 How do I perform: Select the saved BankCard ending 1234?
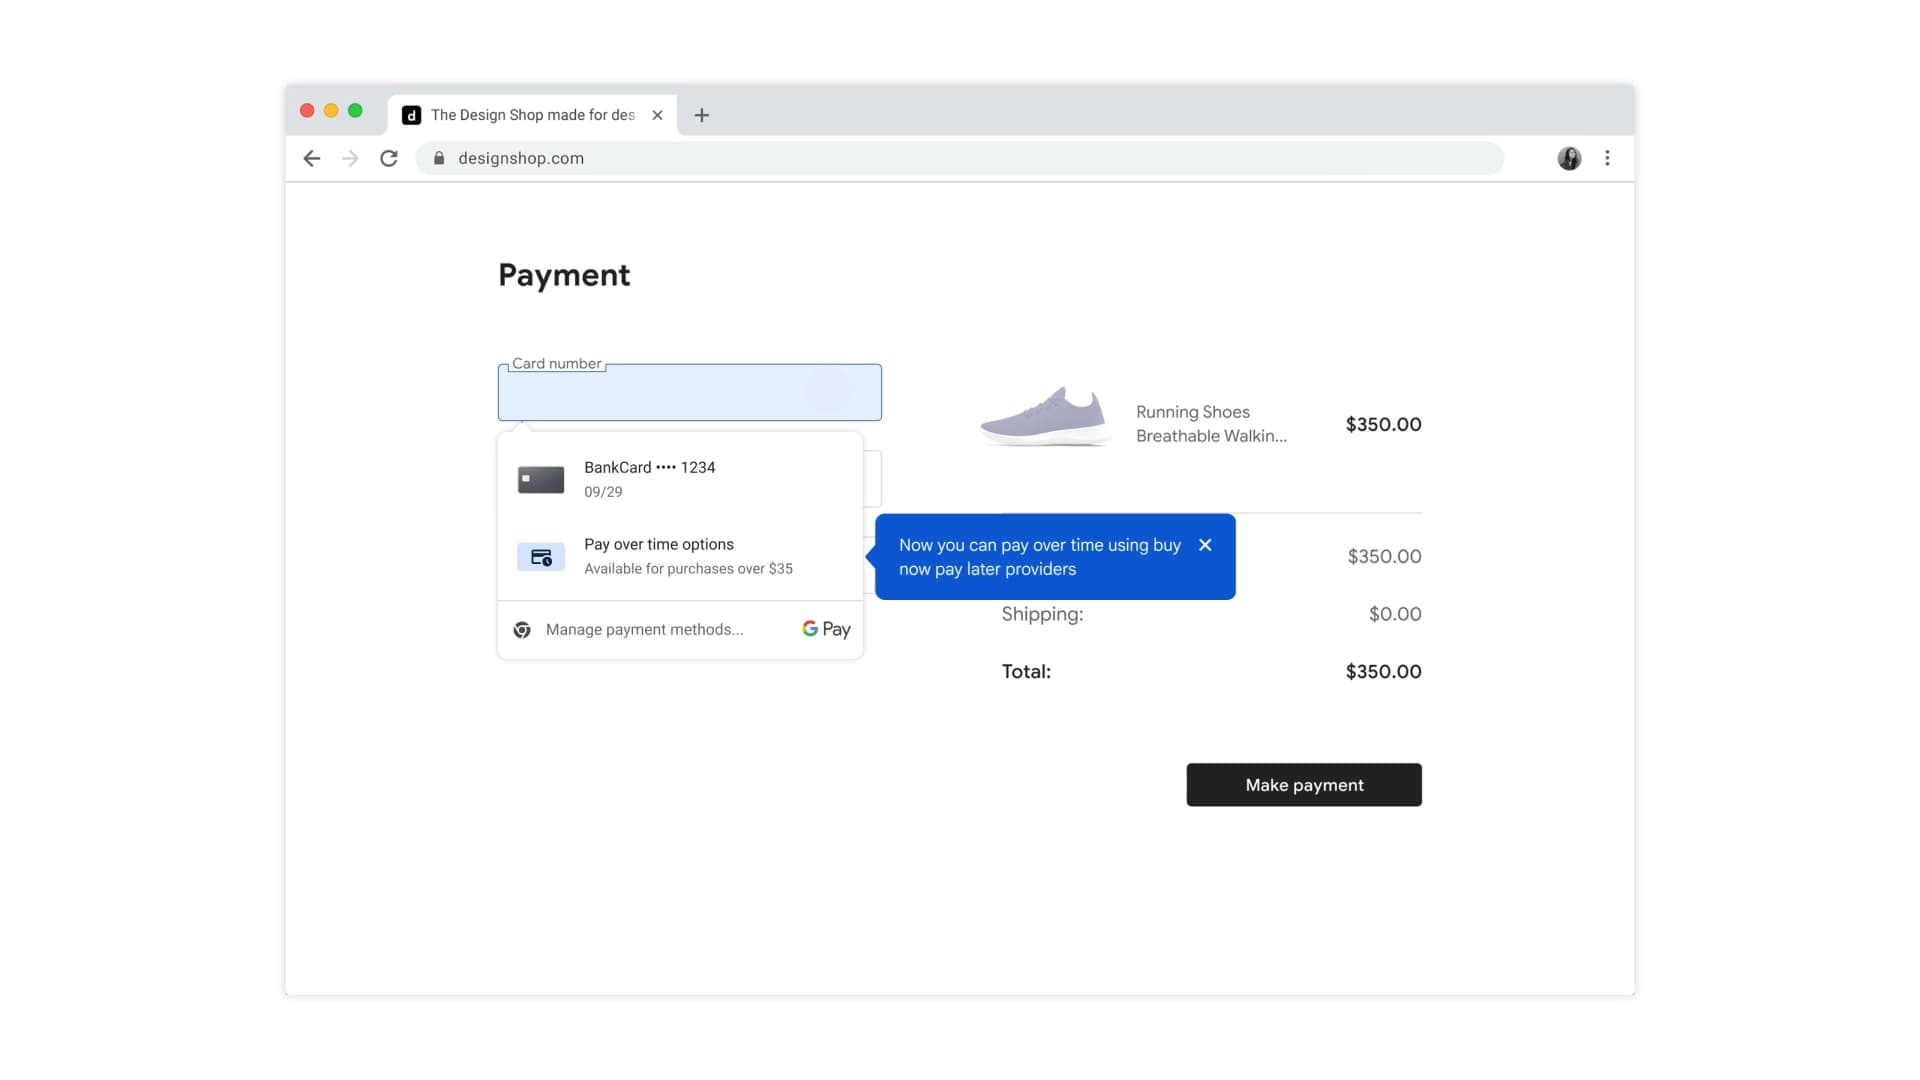point(650,479)
